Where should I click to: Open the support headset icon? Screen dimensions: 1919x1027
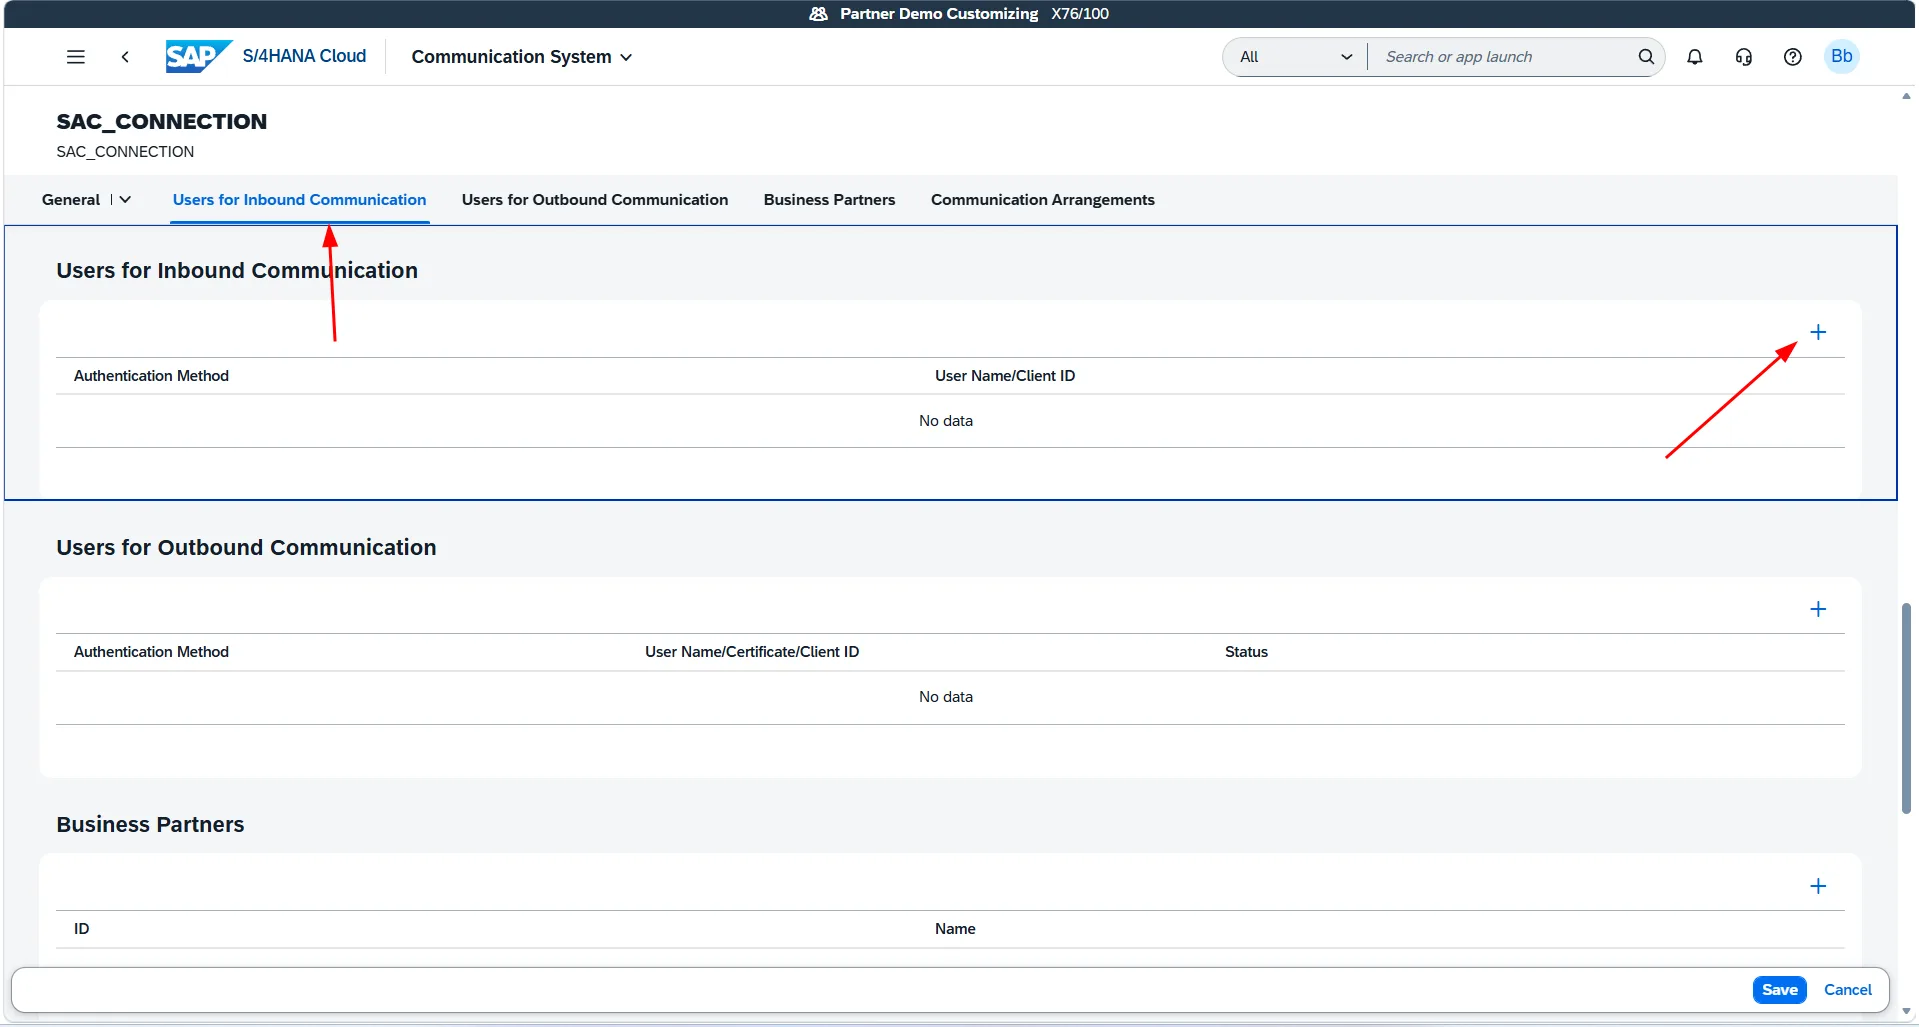click(x=1743, y=57)
